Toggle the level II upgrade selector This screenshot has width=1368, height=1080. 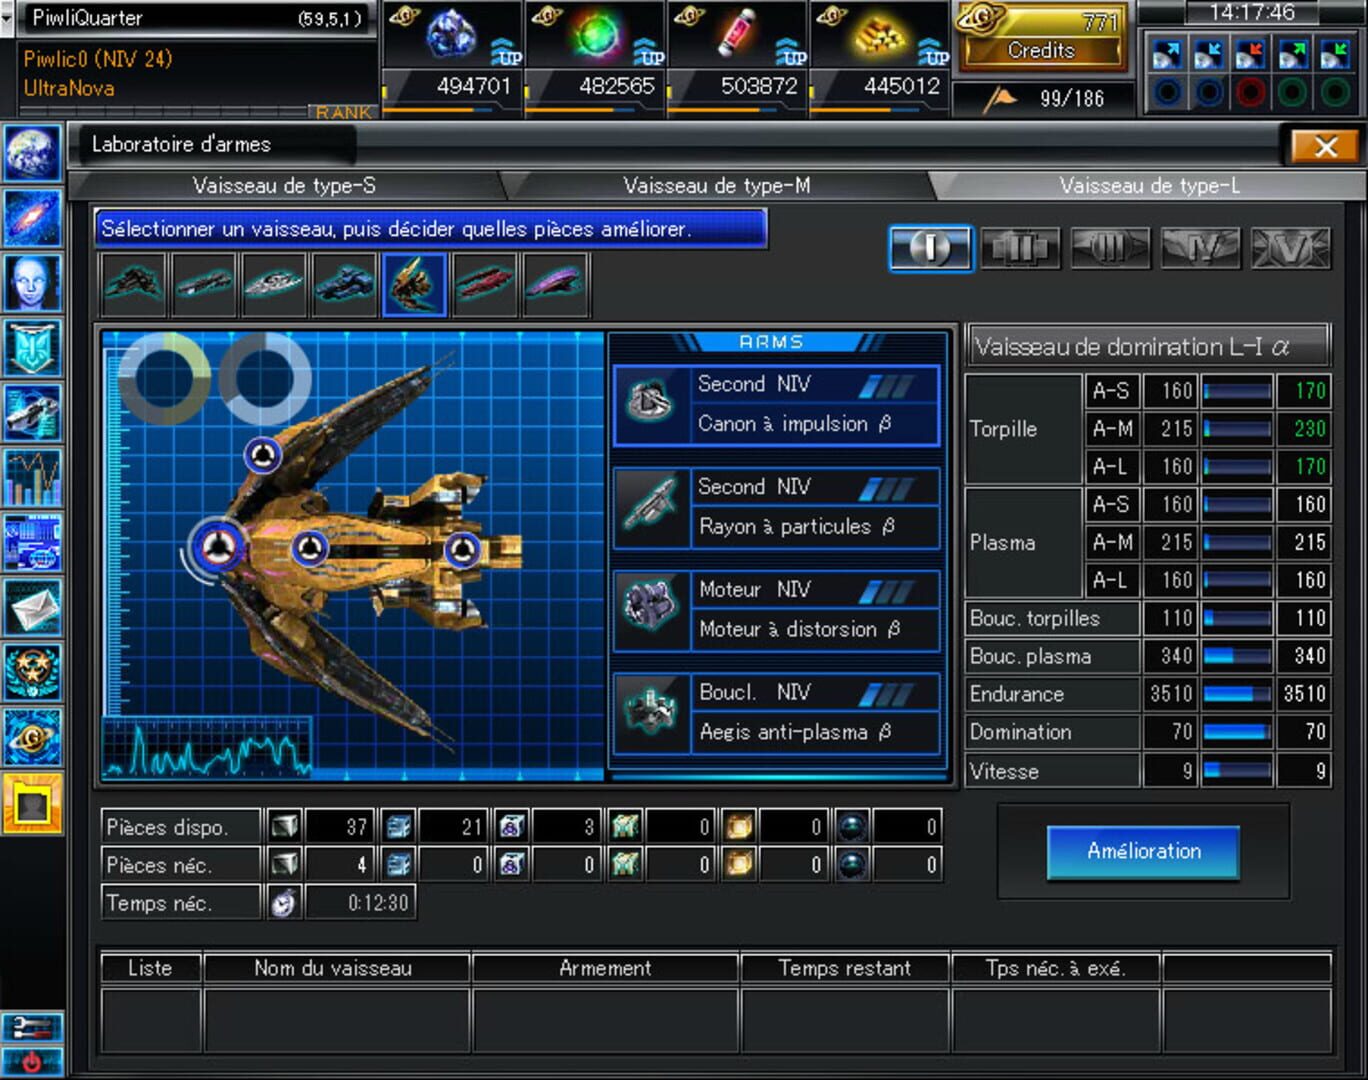[1021, 248]
